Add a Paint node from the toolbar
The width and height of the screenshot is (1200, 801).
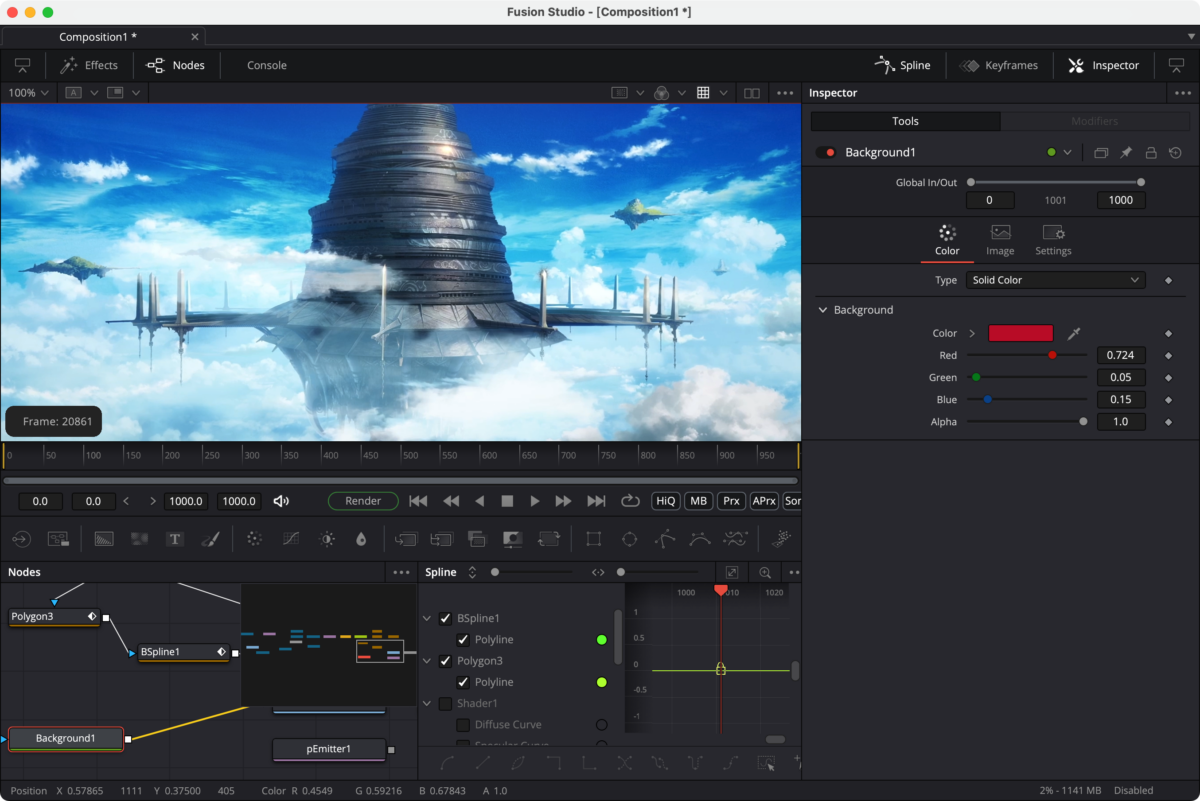pos(210,539)
